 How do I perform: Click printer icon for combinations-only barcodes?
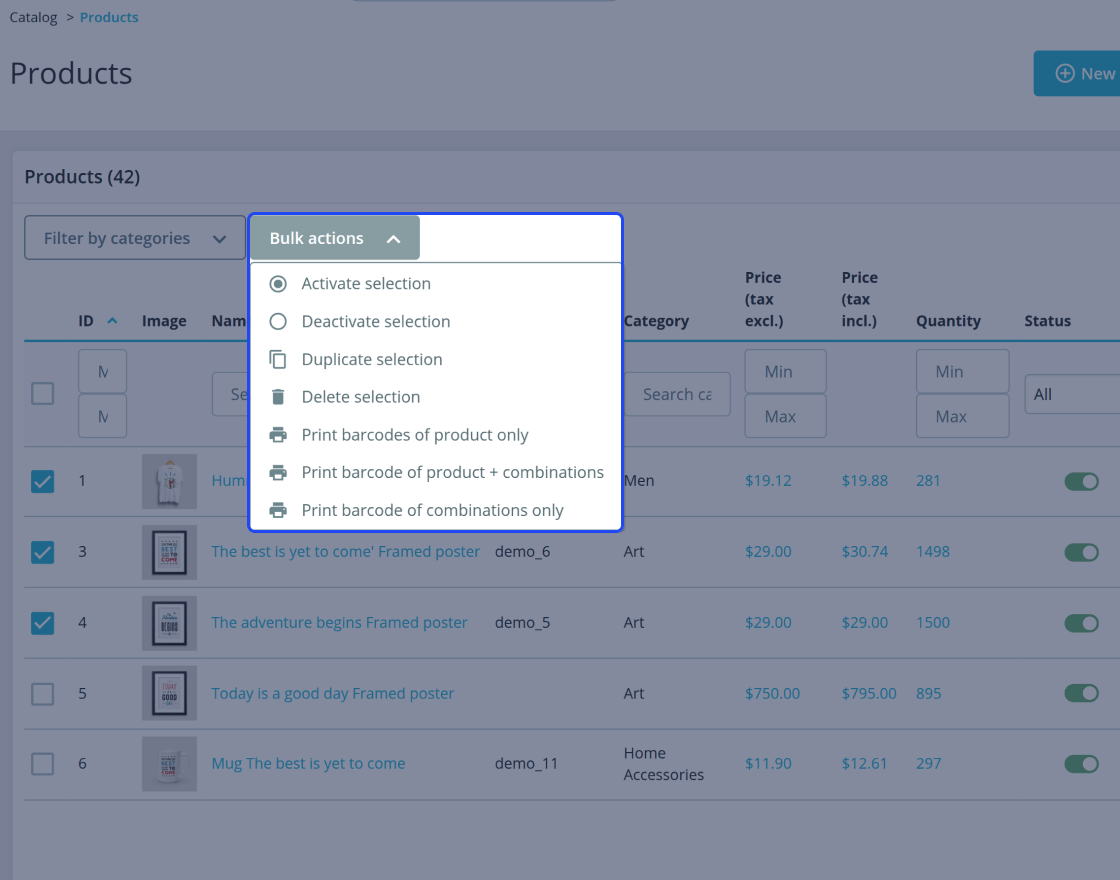click(278, 511)
